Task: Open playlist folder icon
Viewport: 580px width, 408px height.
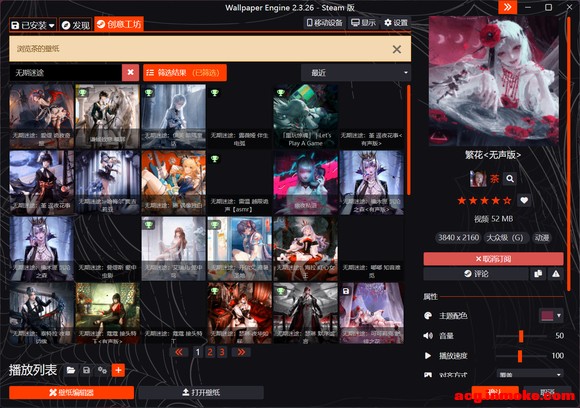Action: click(x=71, y=370)
